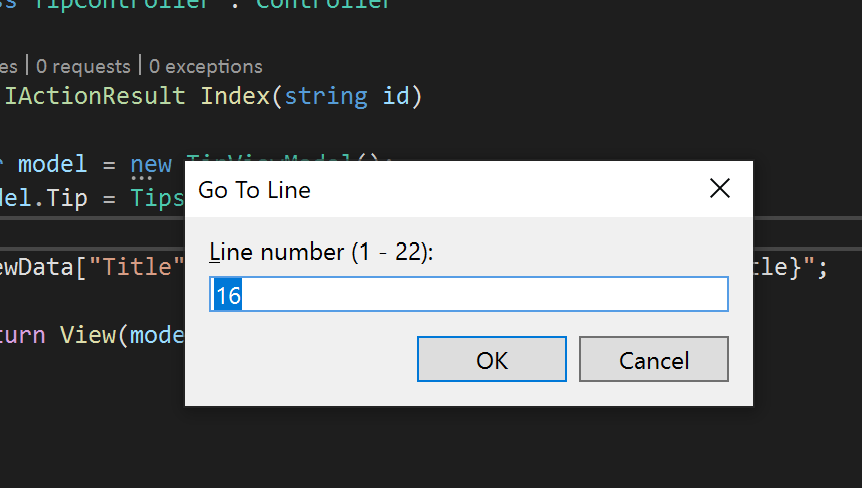Place cursor on the model variable
The width and height of the screenshot is (862, 488).
click(x=52, y=164)
